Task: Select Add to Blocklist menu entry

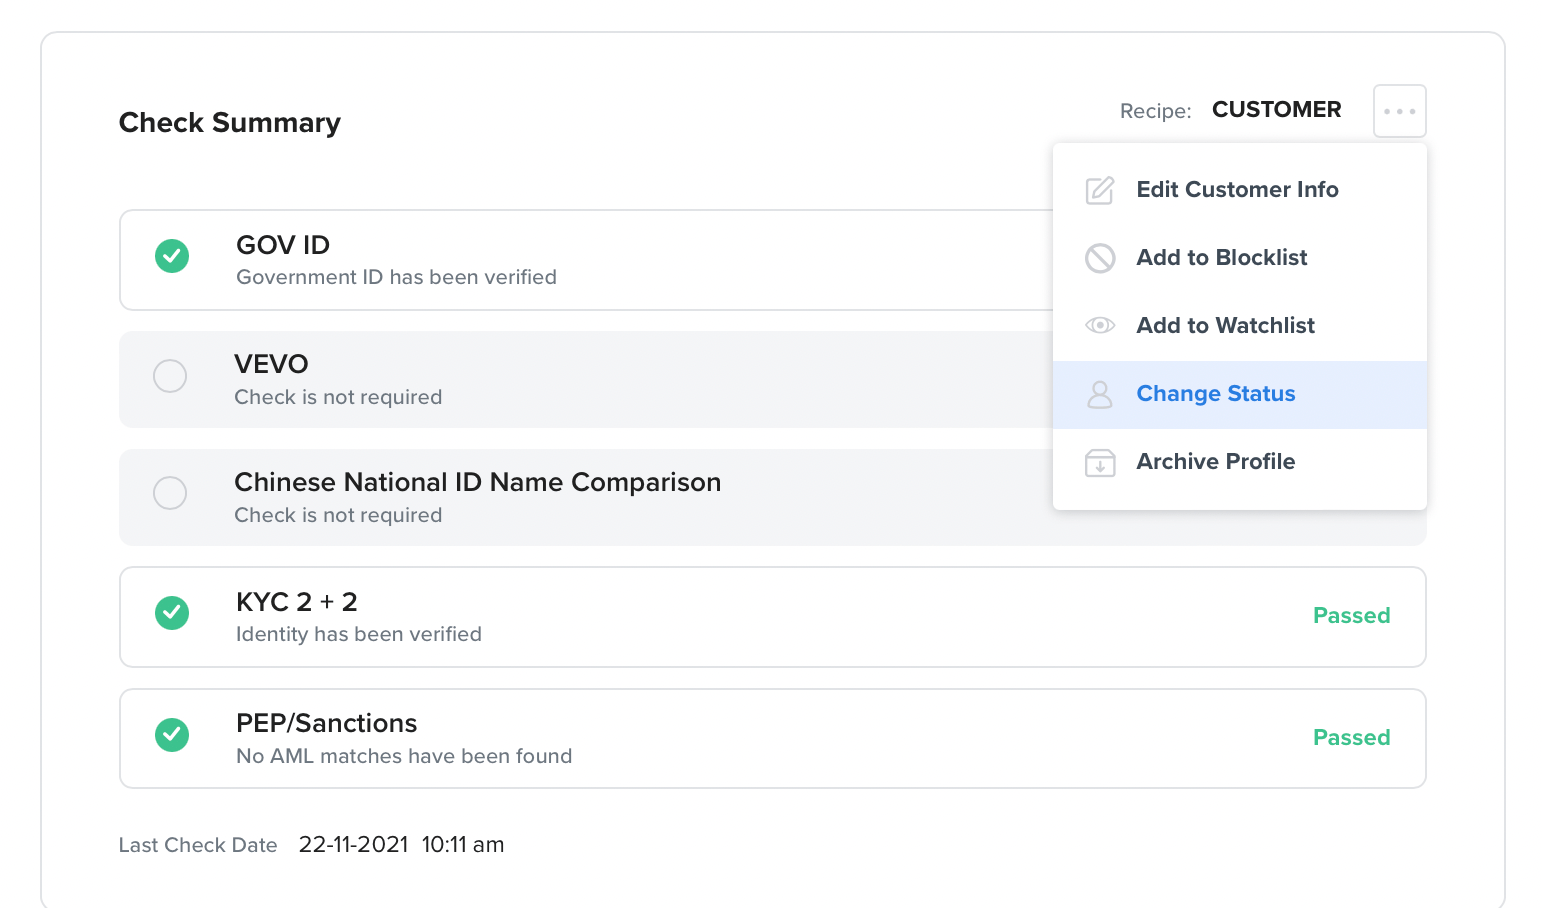Action: (1221, 258)
